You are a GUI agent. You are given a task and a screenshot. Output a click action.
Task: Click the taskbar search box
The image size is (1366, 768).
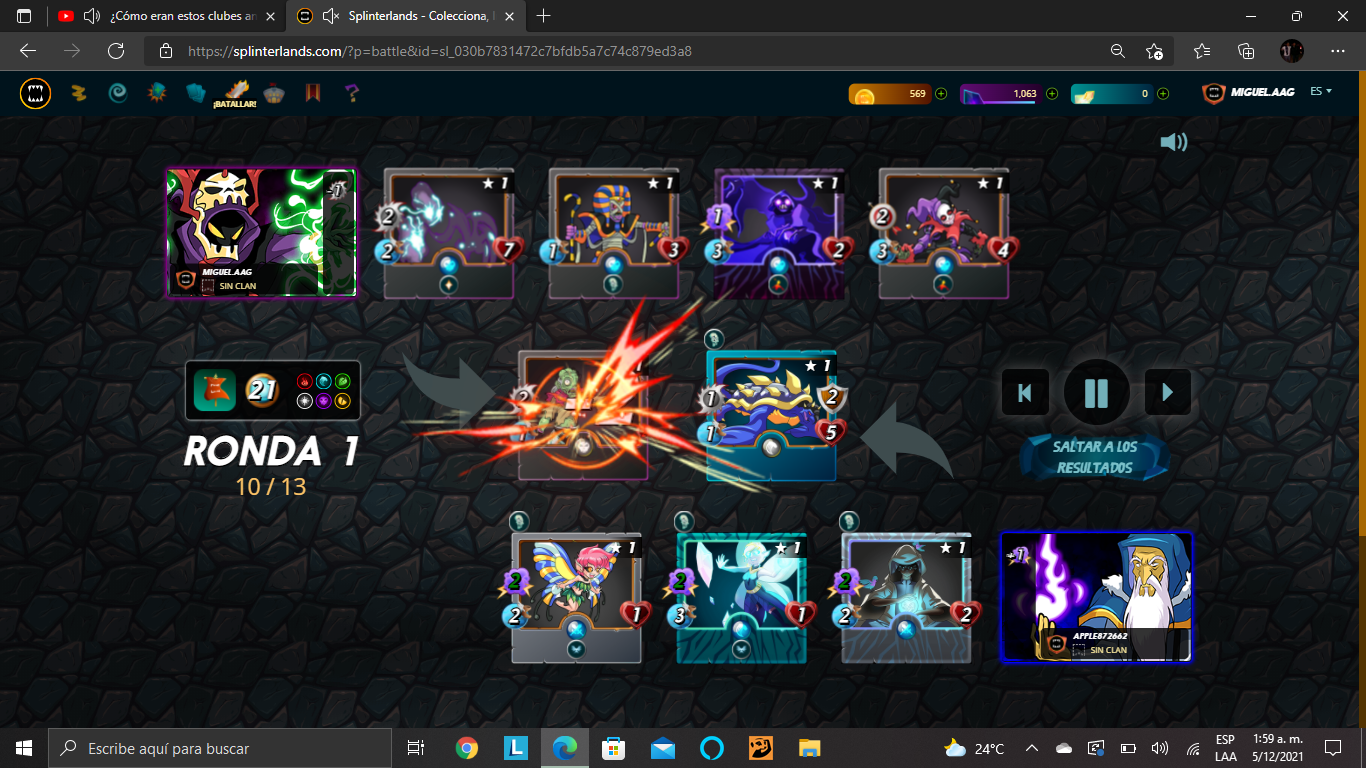(220, 748)
